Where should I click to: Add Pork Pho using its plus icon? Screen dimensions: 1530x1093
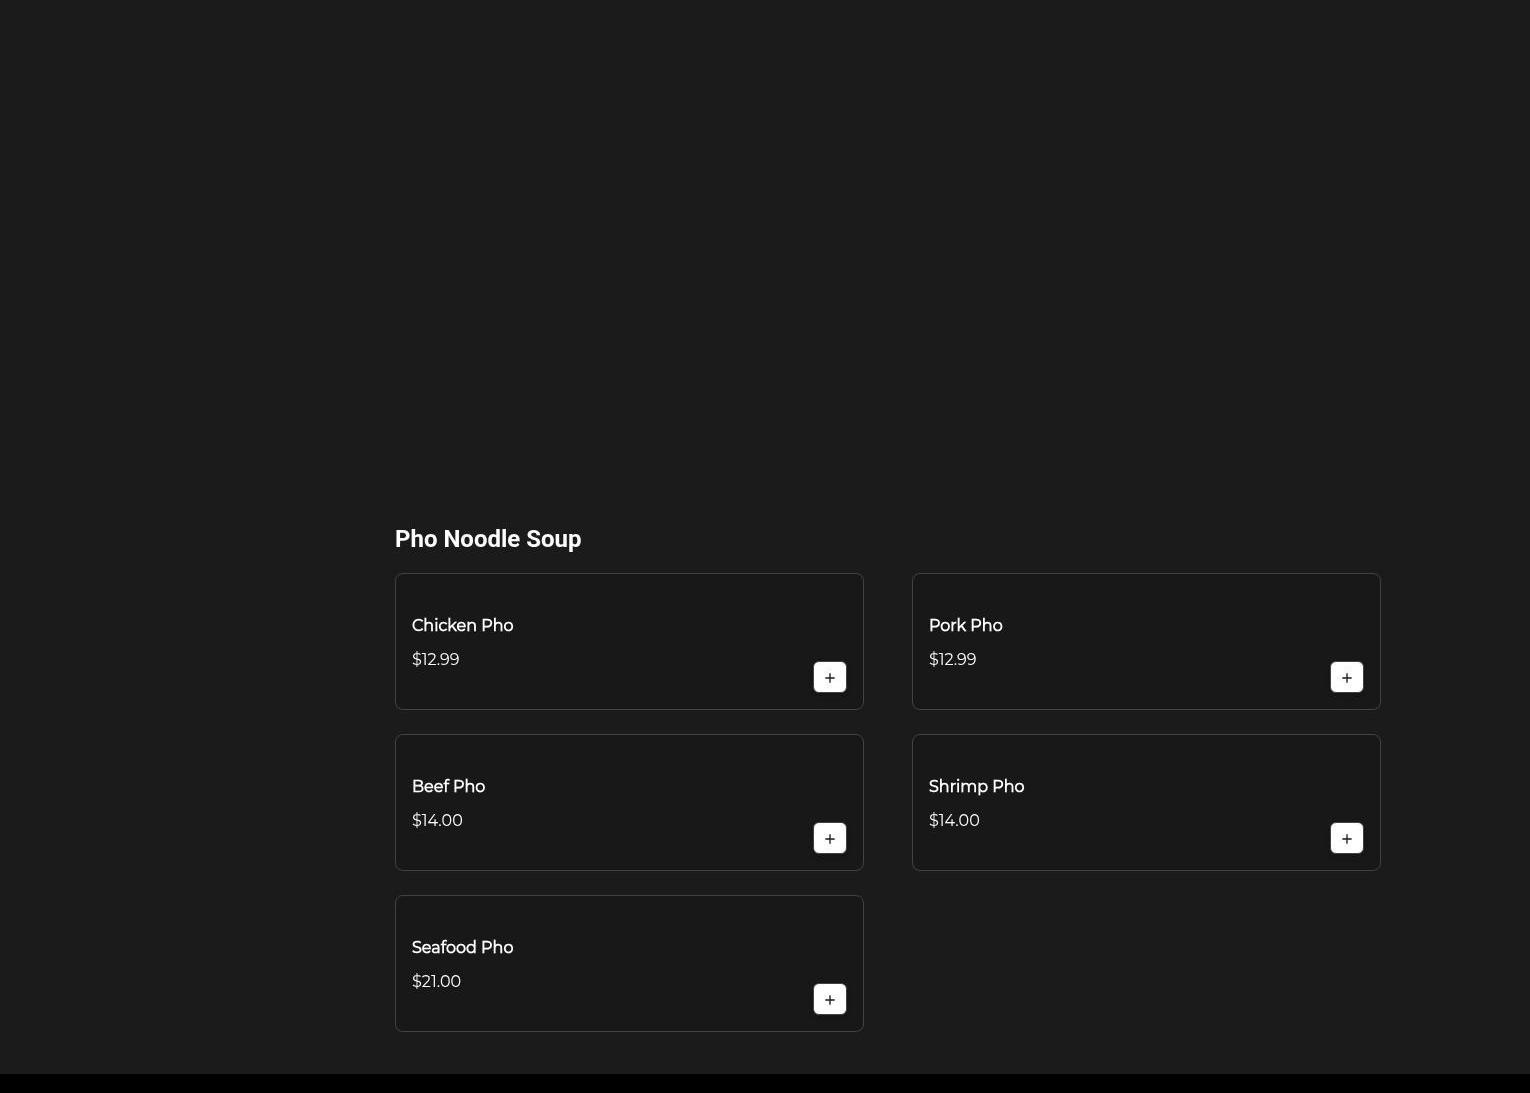pos(1347,677)
